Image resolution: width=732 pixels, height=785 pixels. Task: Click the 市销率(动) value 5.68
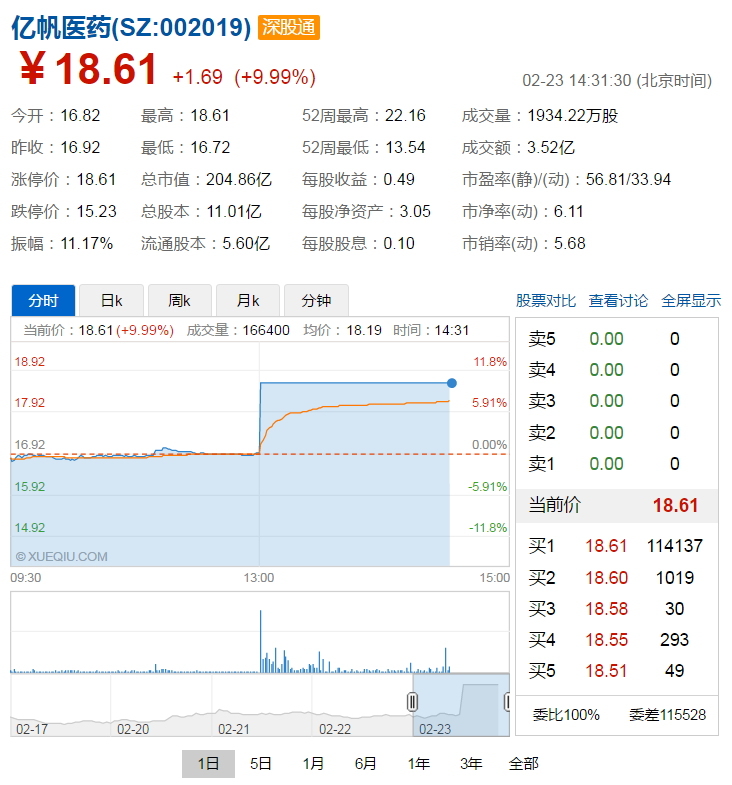[570, 243]
